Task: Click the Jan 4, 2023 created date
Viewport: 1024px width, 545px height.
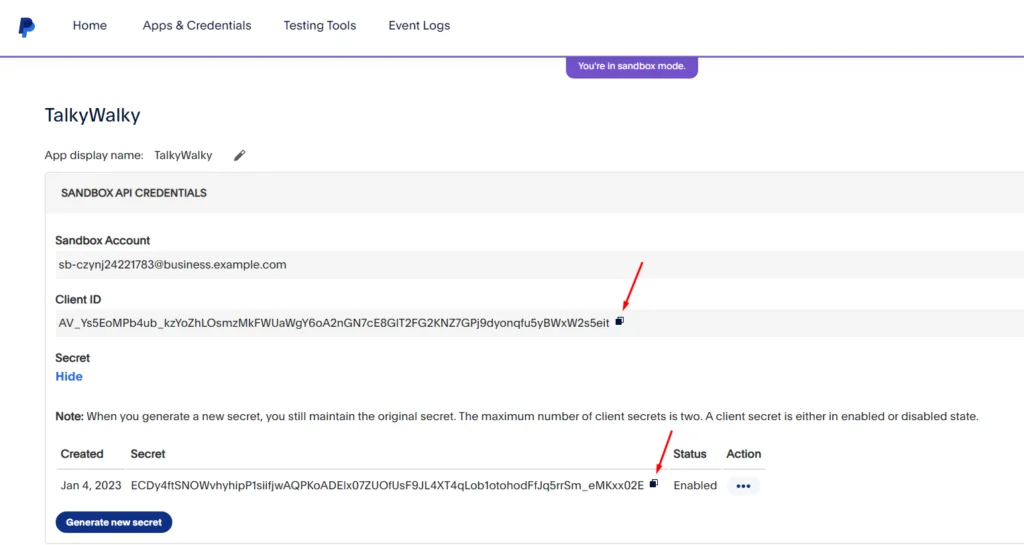Action: [91, 486]
